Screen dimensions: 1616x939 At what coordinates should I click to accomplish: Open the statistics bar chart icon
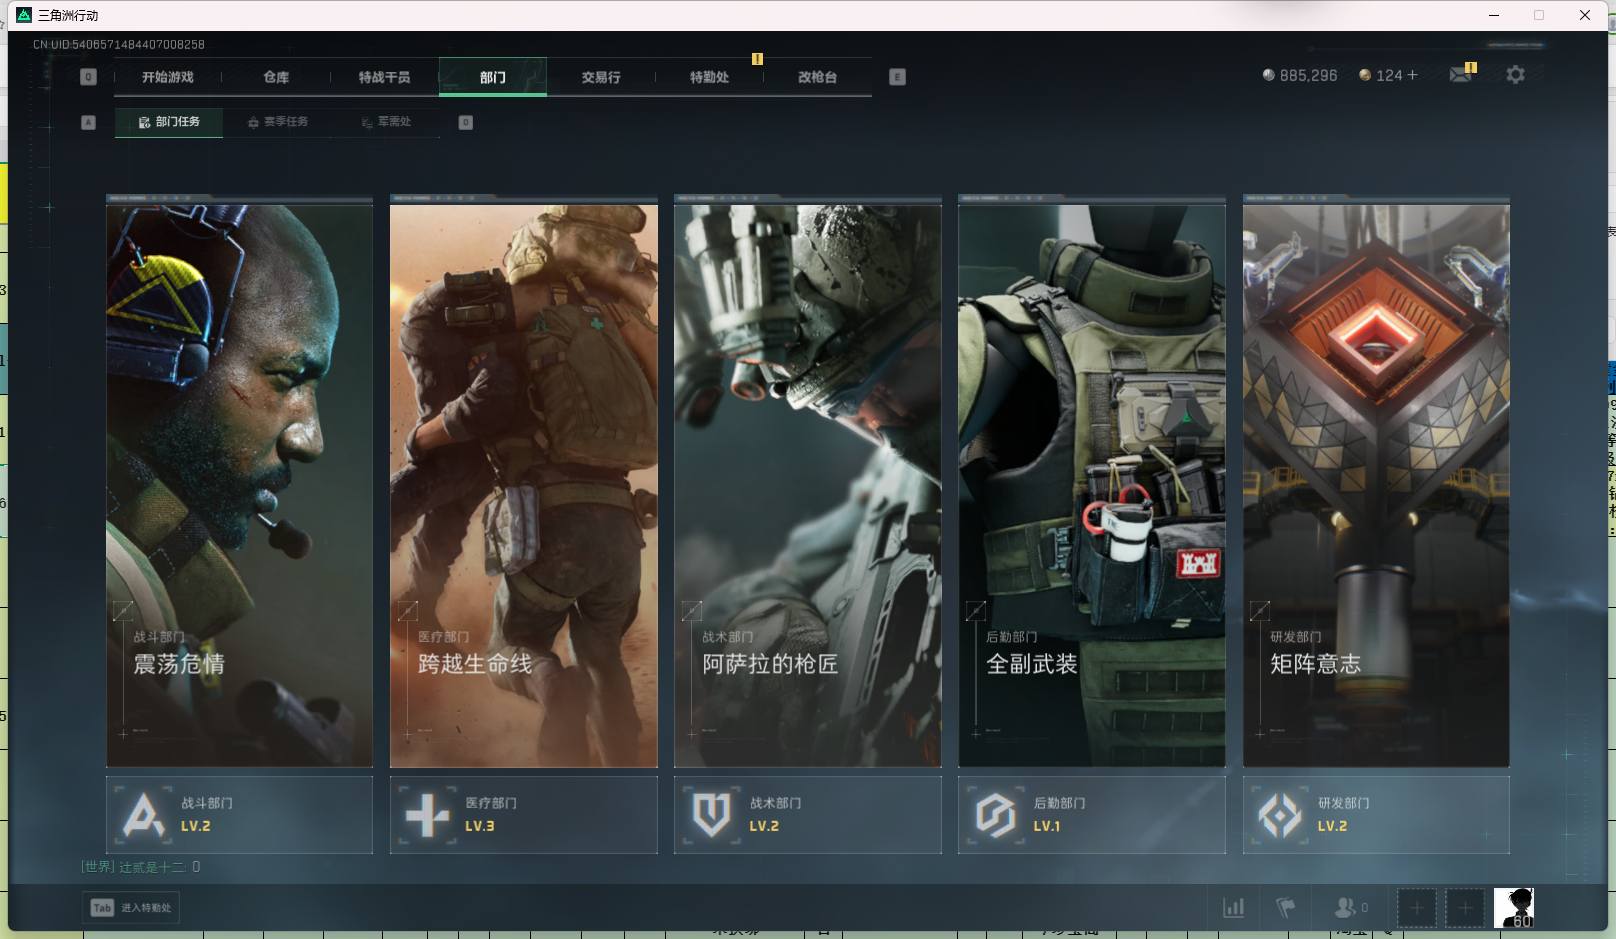click(1234, 908)
